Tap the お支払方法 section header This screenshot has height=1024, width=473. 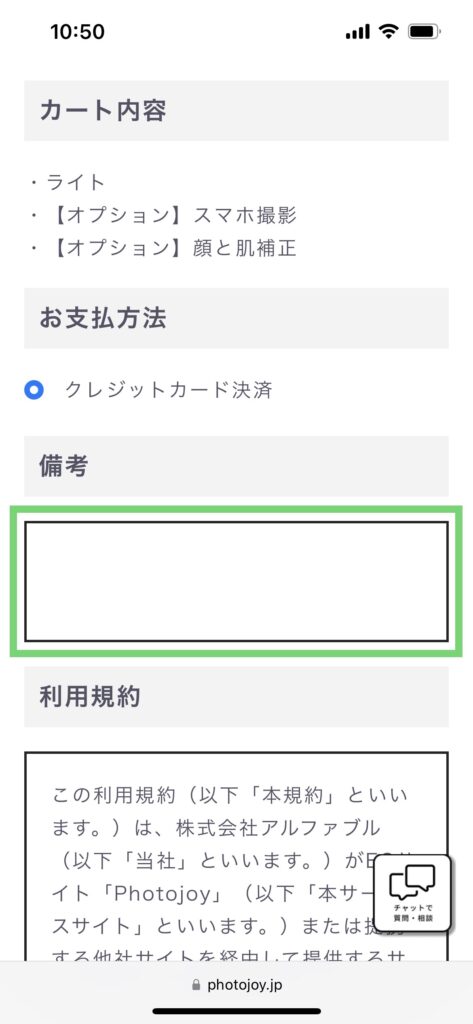236,318
